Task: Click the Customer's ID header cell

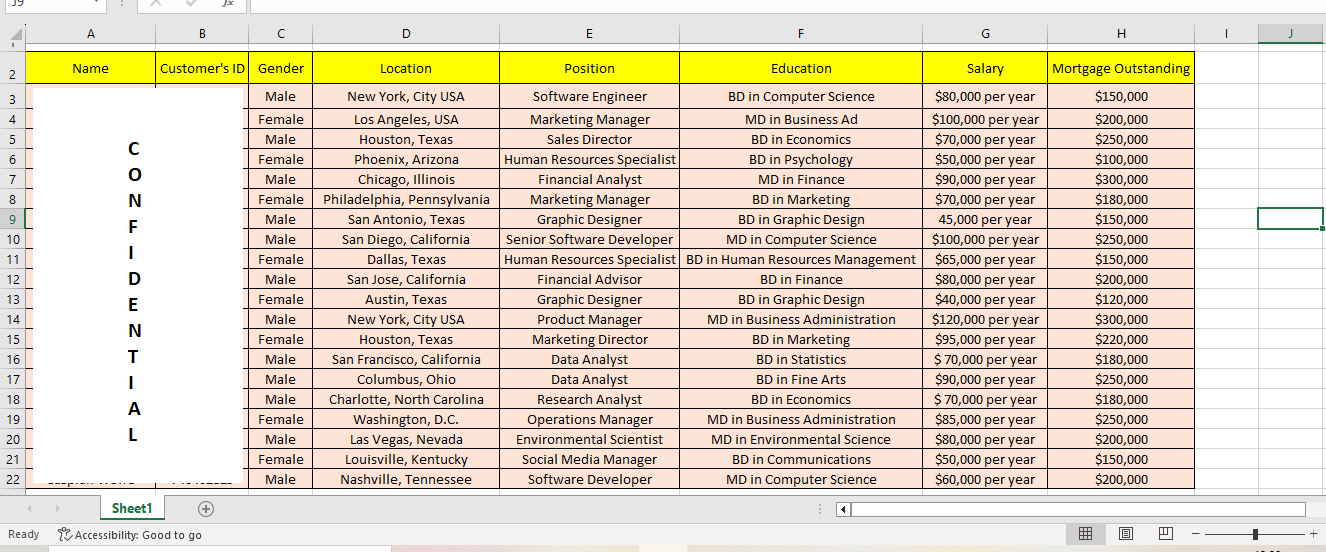Action: [202, 68]
